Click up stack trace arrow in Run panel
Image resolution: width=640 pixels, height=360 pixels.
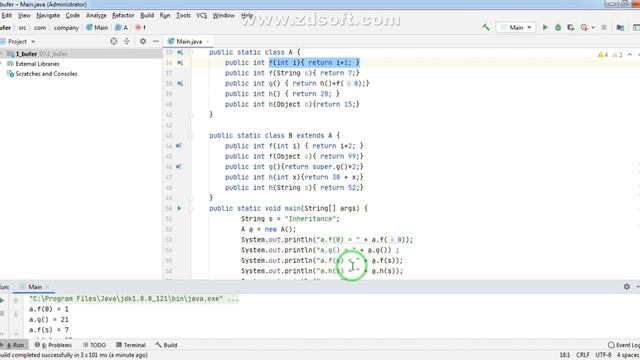tap(16, 301)
